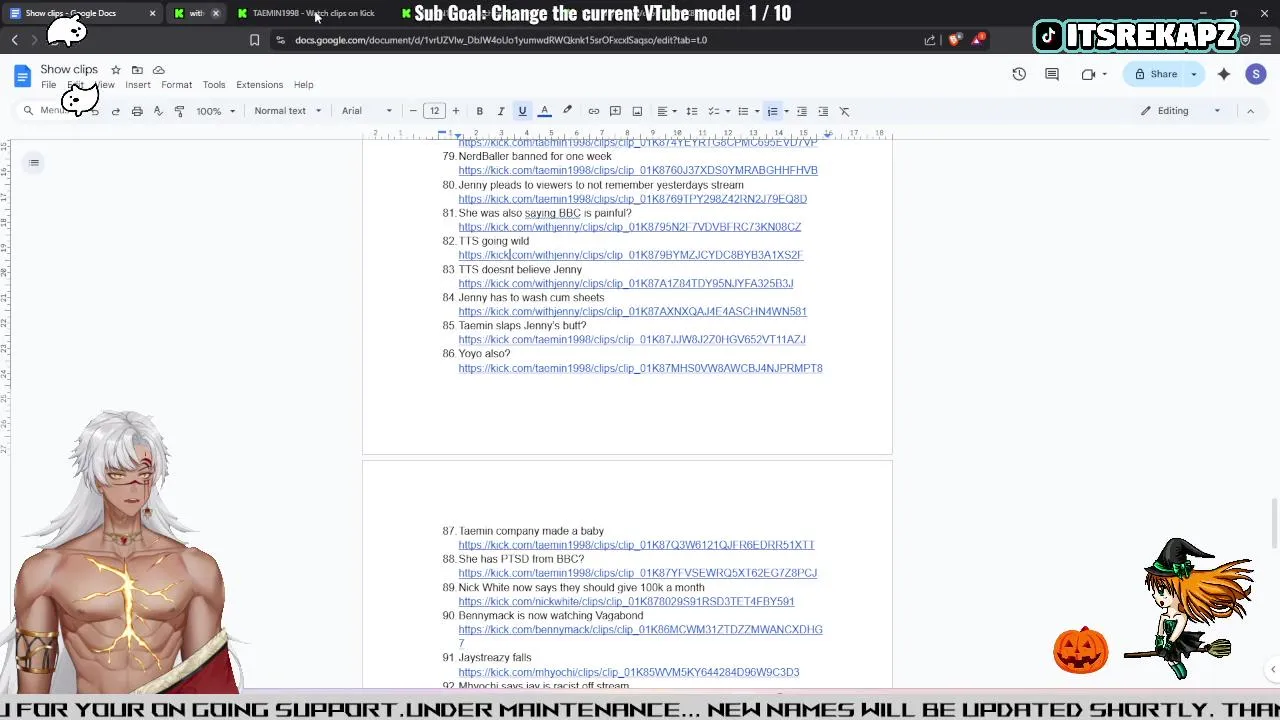
Task: Open link under Taemin company made a baby
Action: tap(636, 545)
